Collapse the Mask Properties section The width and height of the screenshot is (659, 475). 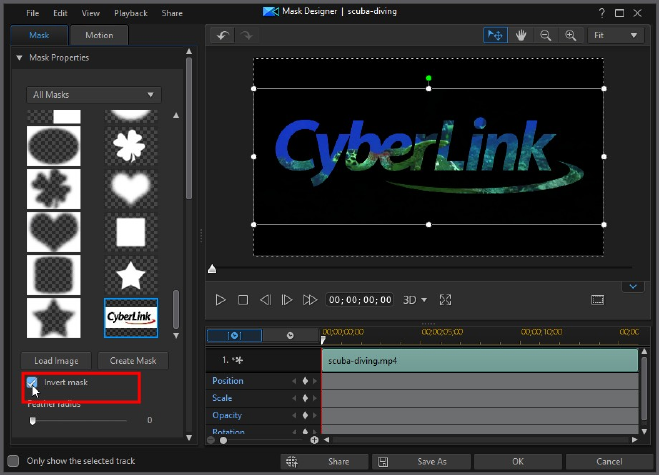(19, 58)
